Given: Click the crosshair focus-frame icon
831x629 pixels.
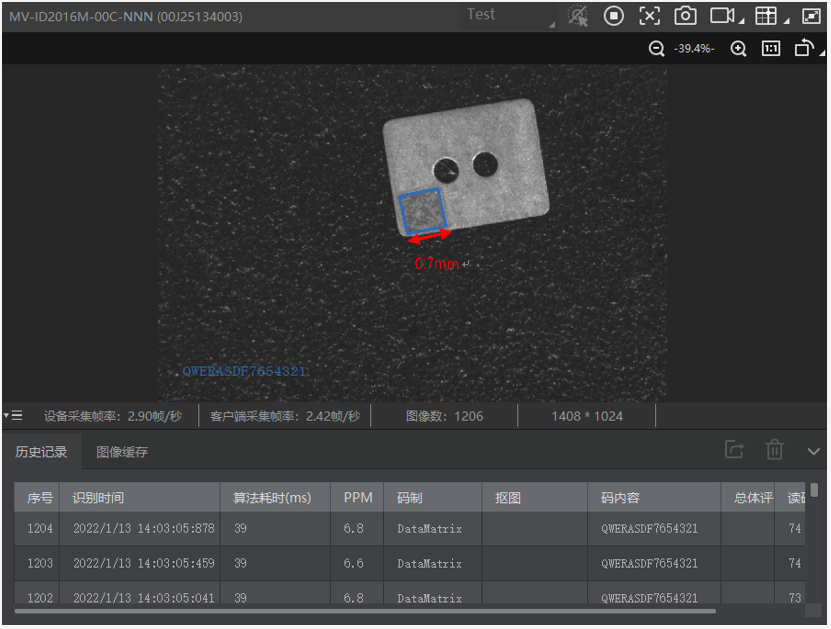Looking at the screenshot, I should pyautogui.click(x=650, y=16).
